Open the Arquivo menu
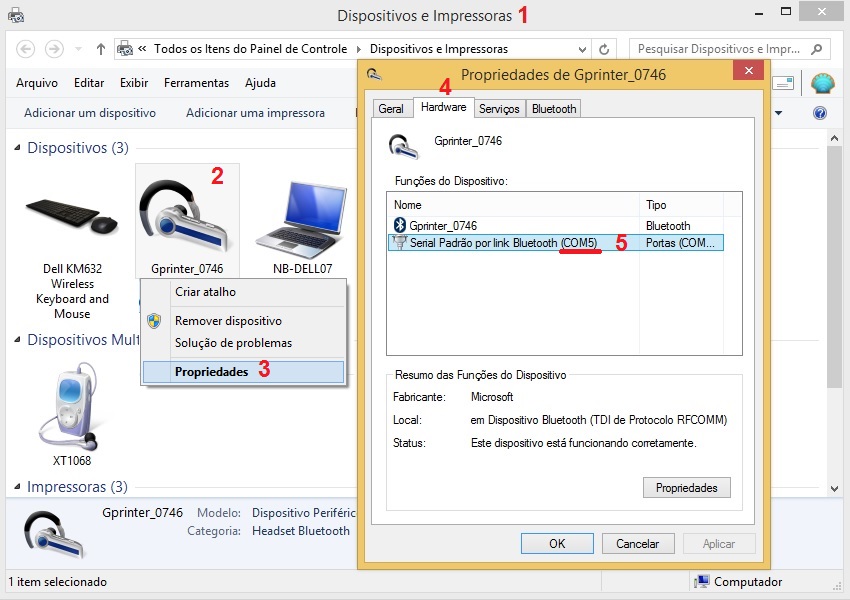 [37, 83]
